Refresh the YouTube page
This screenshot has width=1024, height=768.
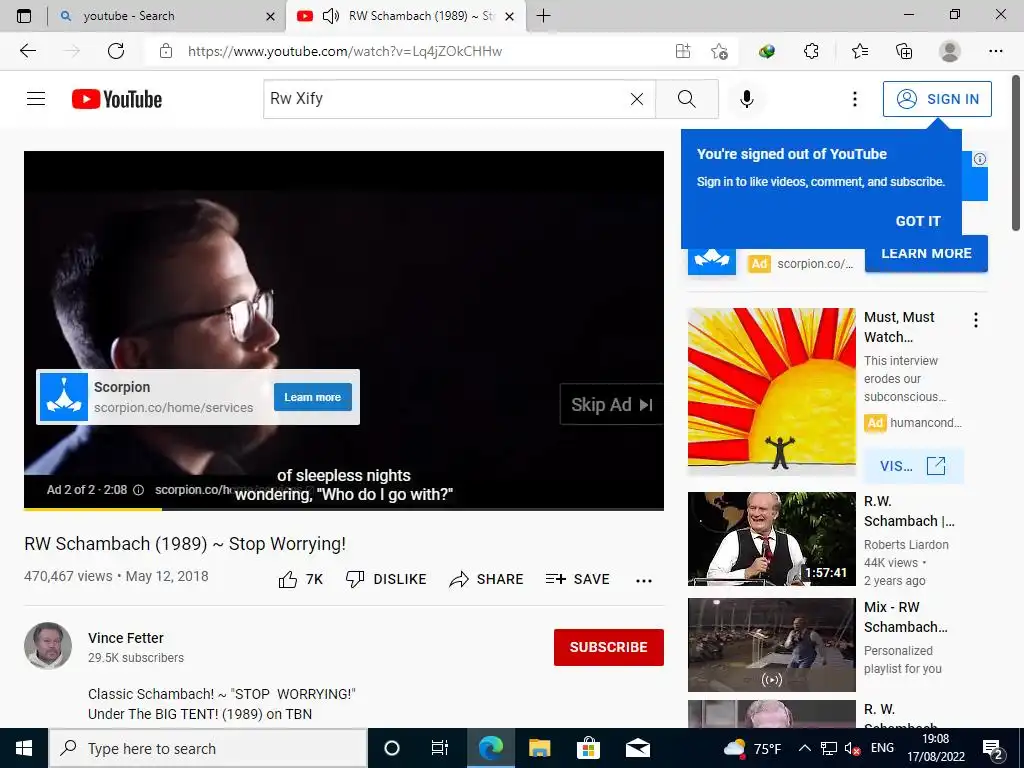tap(116, 51)
